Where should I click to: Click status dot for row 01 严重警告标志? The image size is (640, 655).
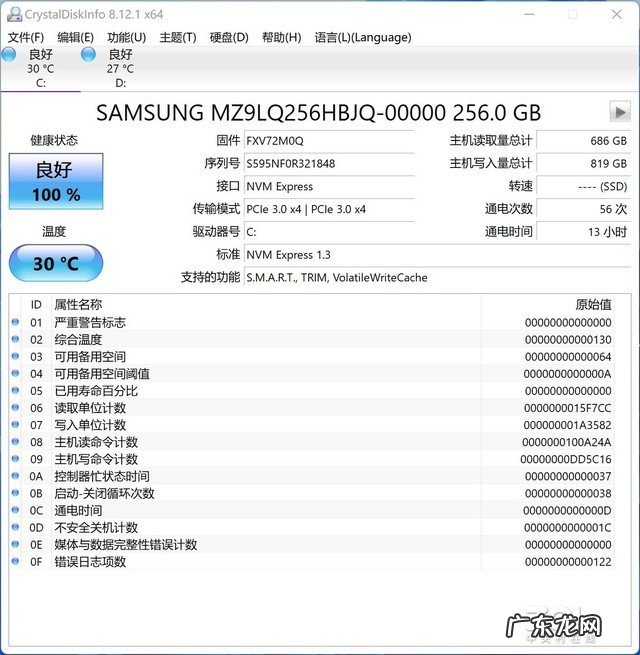coord(15,322)
